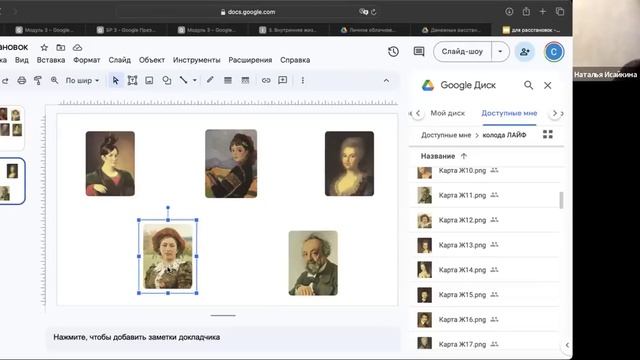Switch Drive list to grid view

point(548,134)
